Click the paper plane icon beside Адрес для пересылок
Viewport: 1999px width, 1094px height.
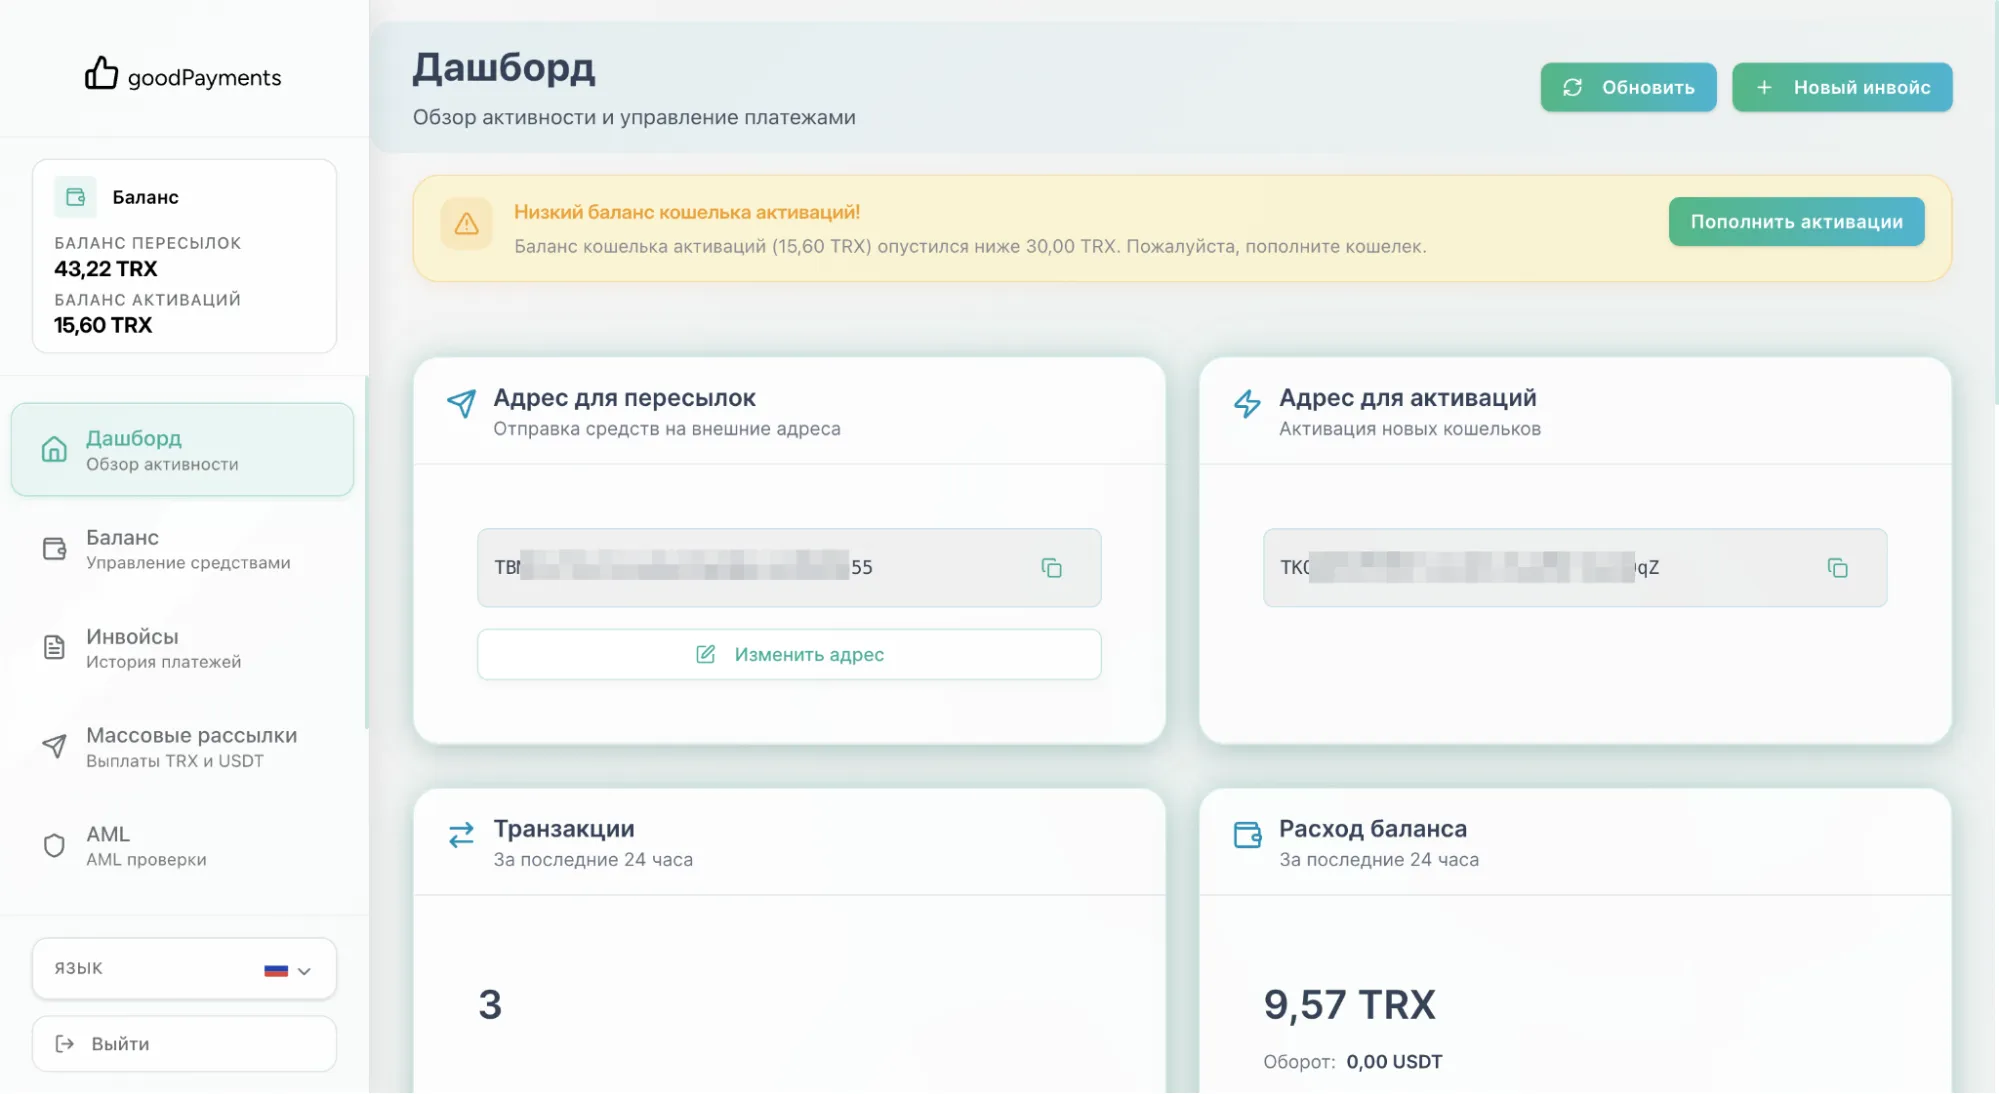click(x=461, y=403)
